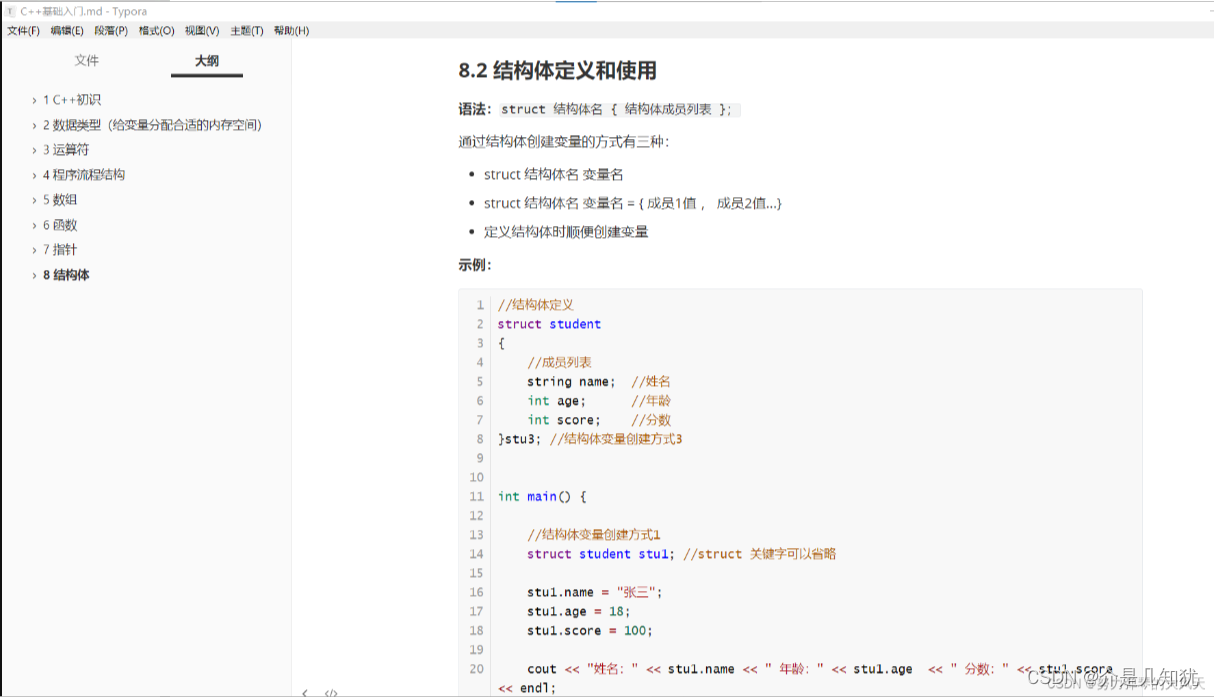
Task: Place cursor on code line 'stu1.age = 18;'
Action: pos(579,611)
